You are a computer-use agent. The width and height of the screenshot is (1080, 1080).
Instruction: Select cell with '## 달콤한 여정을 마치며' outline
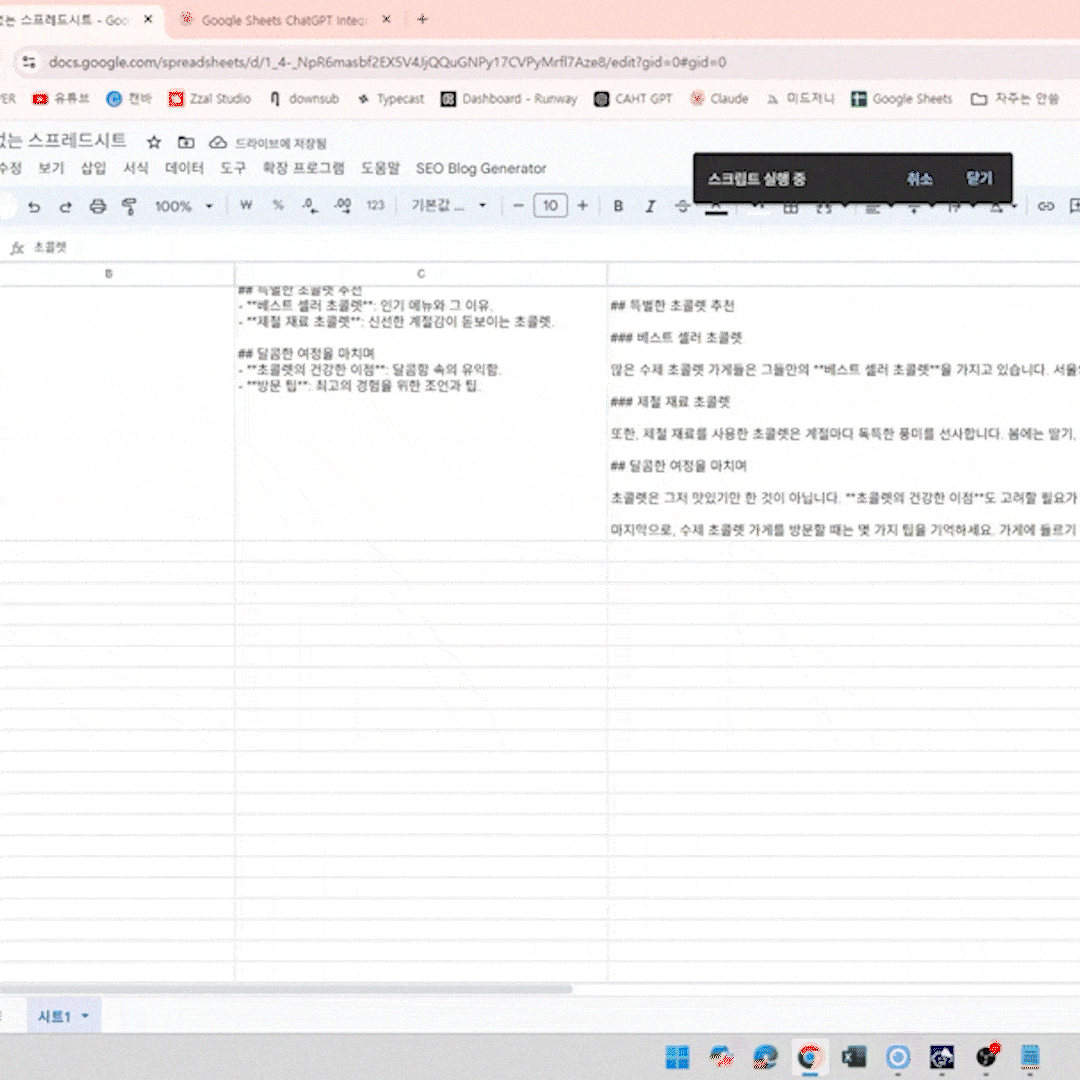(421, 413)
